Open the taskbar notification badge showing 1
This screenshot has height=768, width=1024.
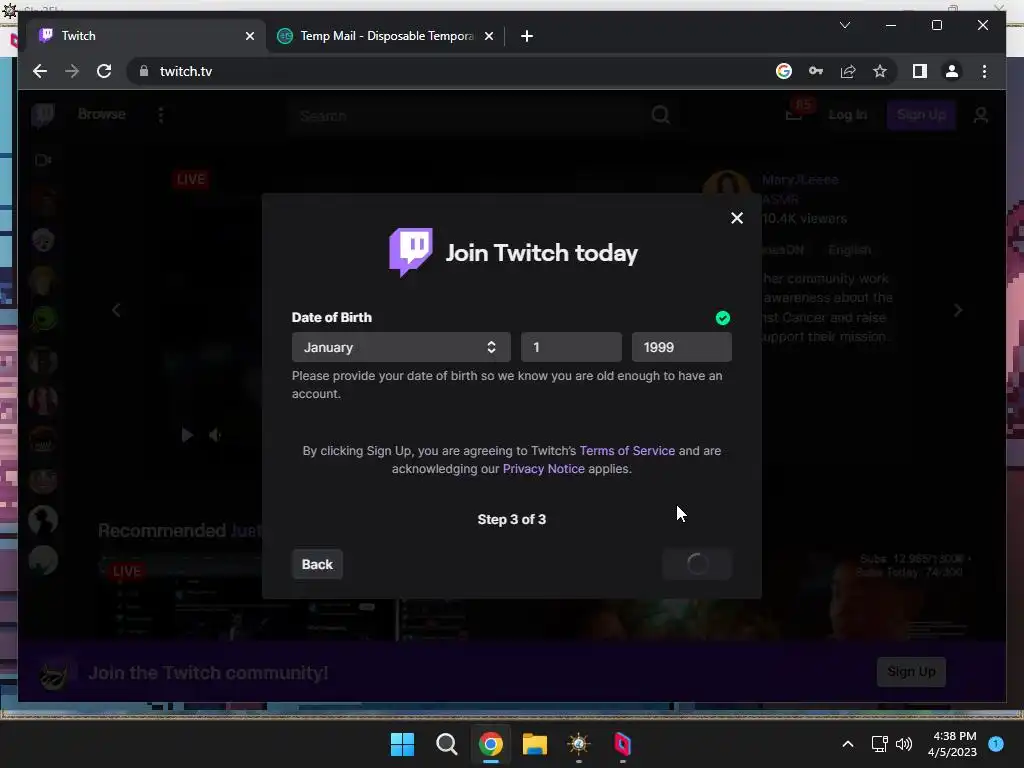(996, 744)
